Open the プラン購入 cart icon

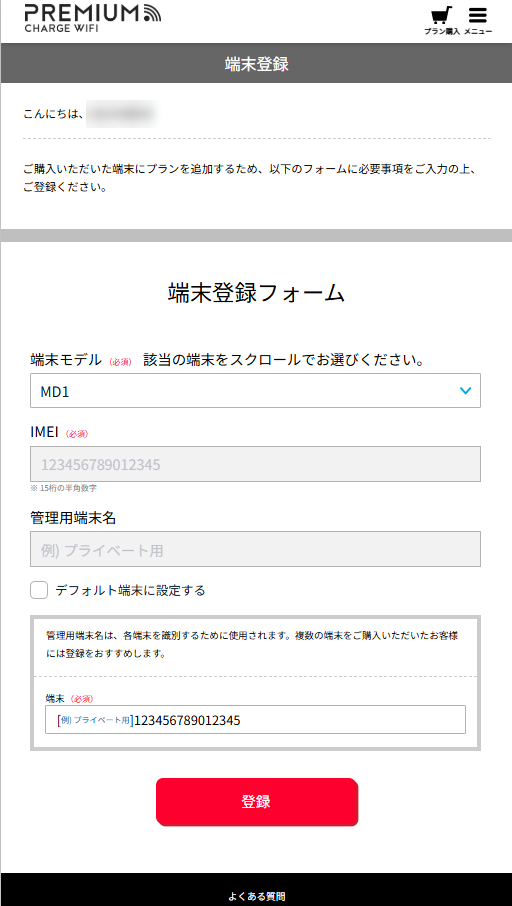(x=442, y=21)
